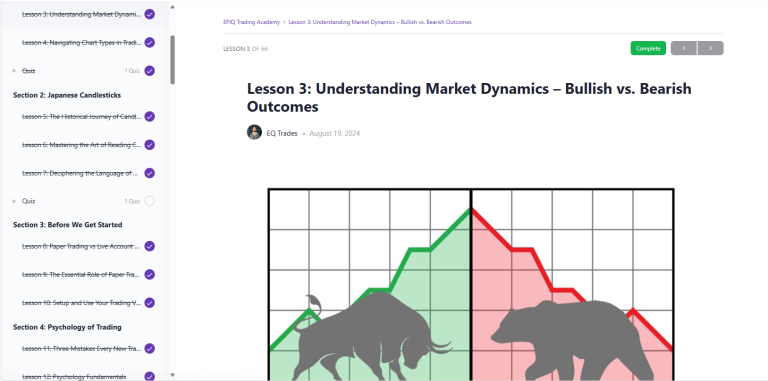Image resolution: width=768 pixels, height=381 pixels.
Task: Click the sidebar scroll up arrow
Action: tap(172, 6)
